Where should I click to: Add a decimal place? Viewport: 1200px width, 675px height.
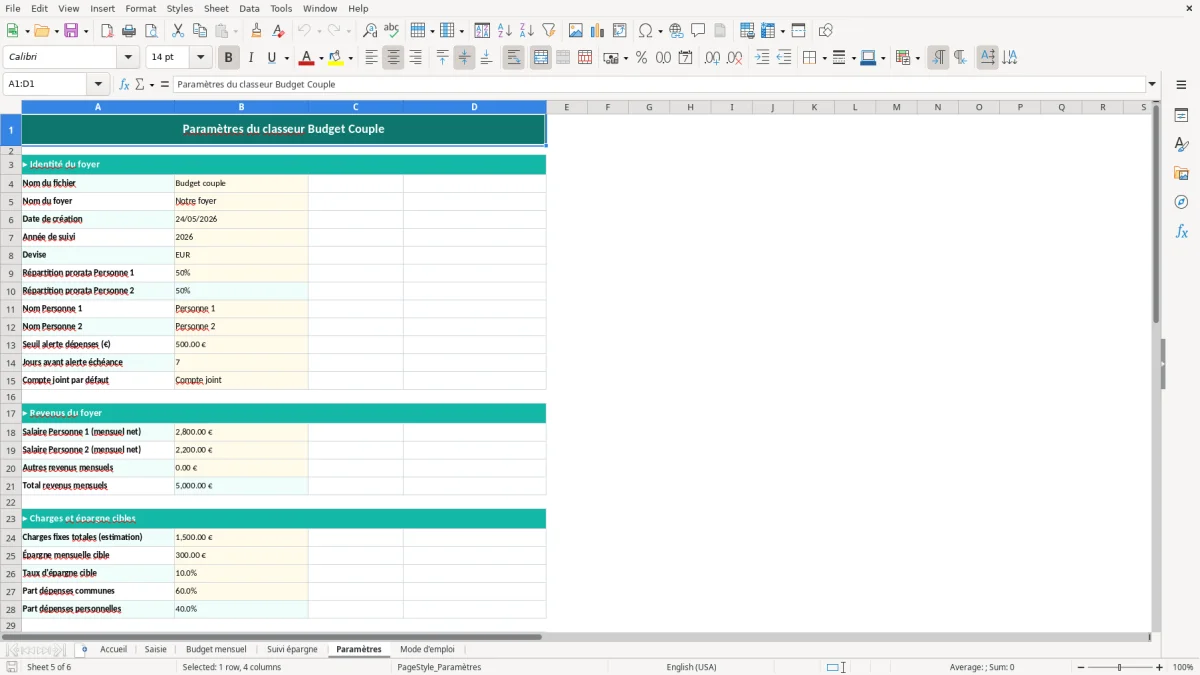coord(713,58)
